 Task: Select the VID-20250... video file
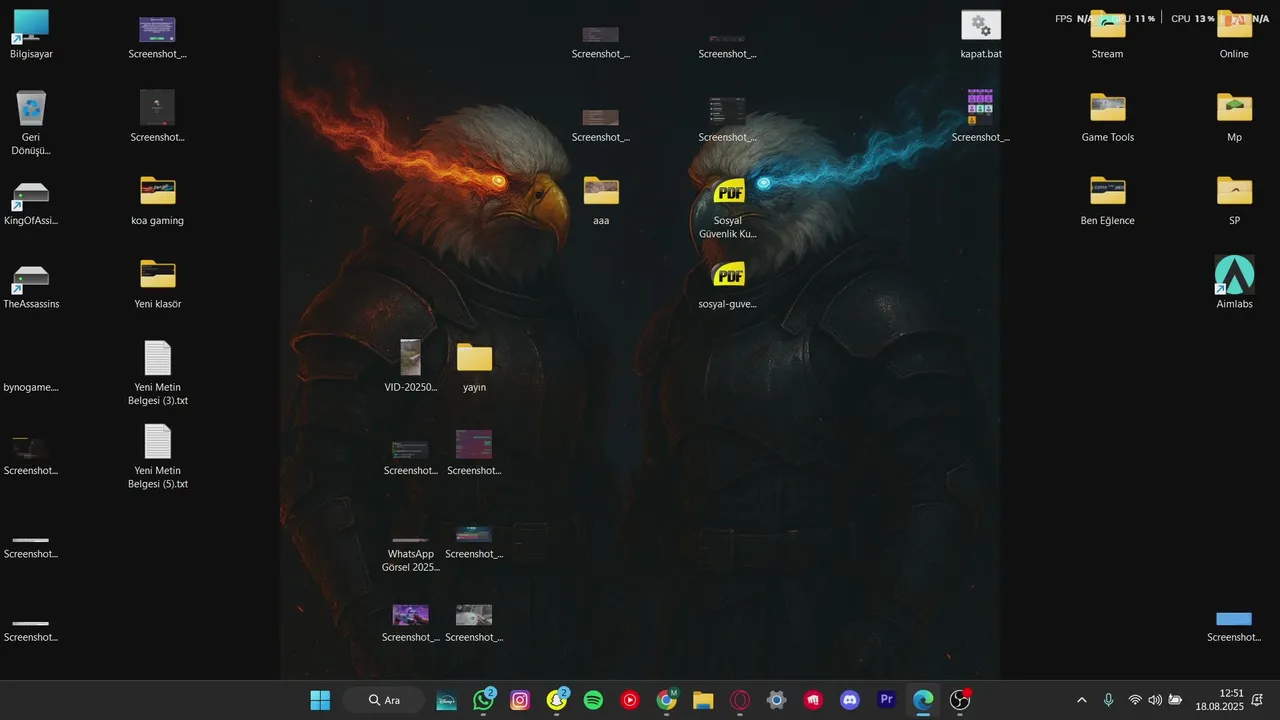pos(411,366)
